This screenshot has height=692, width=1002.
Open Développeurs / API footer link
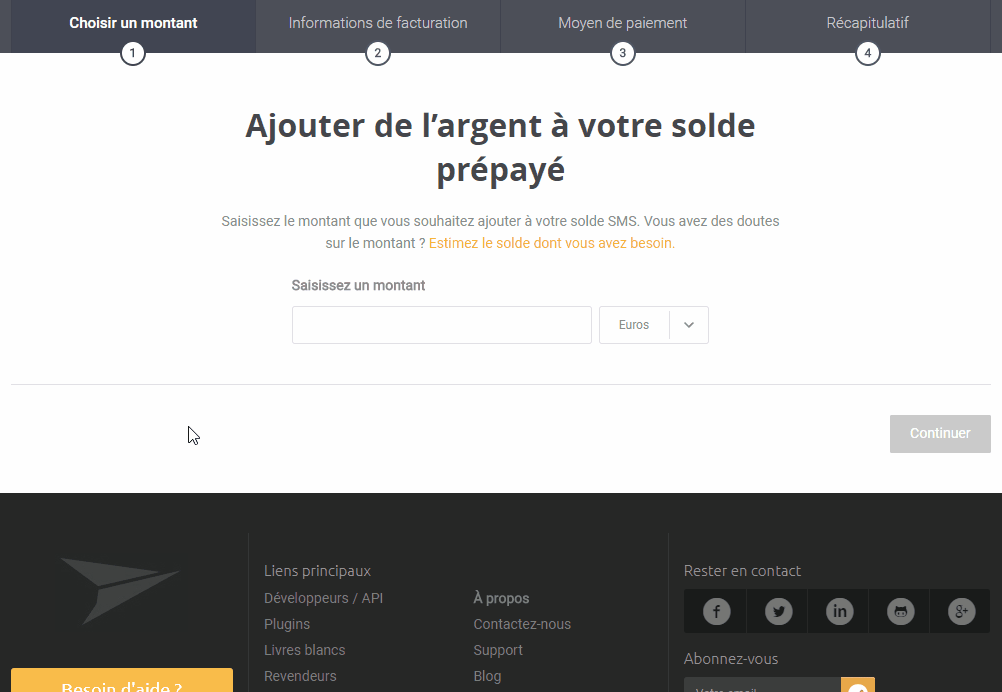click(323, 599)
